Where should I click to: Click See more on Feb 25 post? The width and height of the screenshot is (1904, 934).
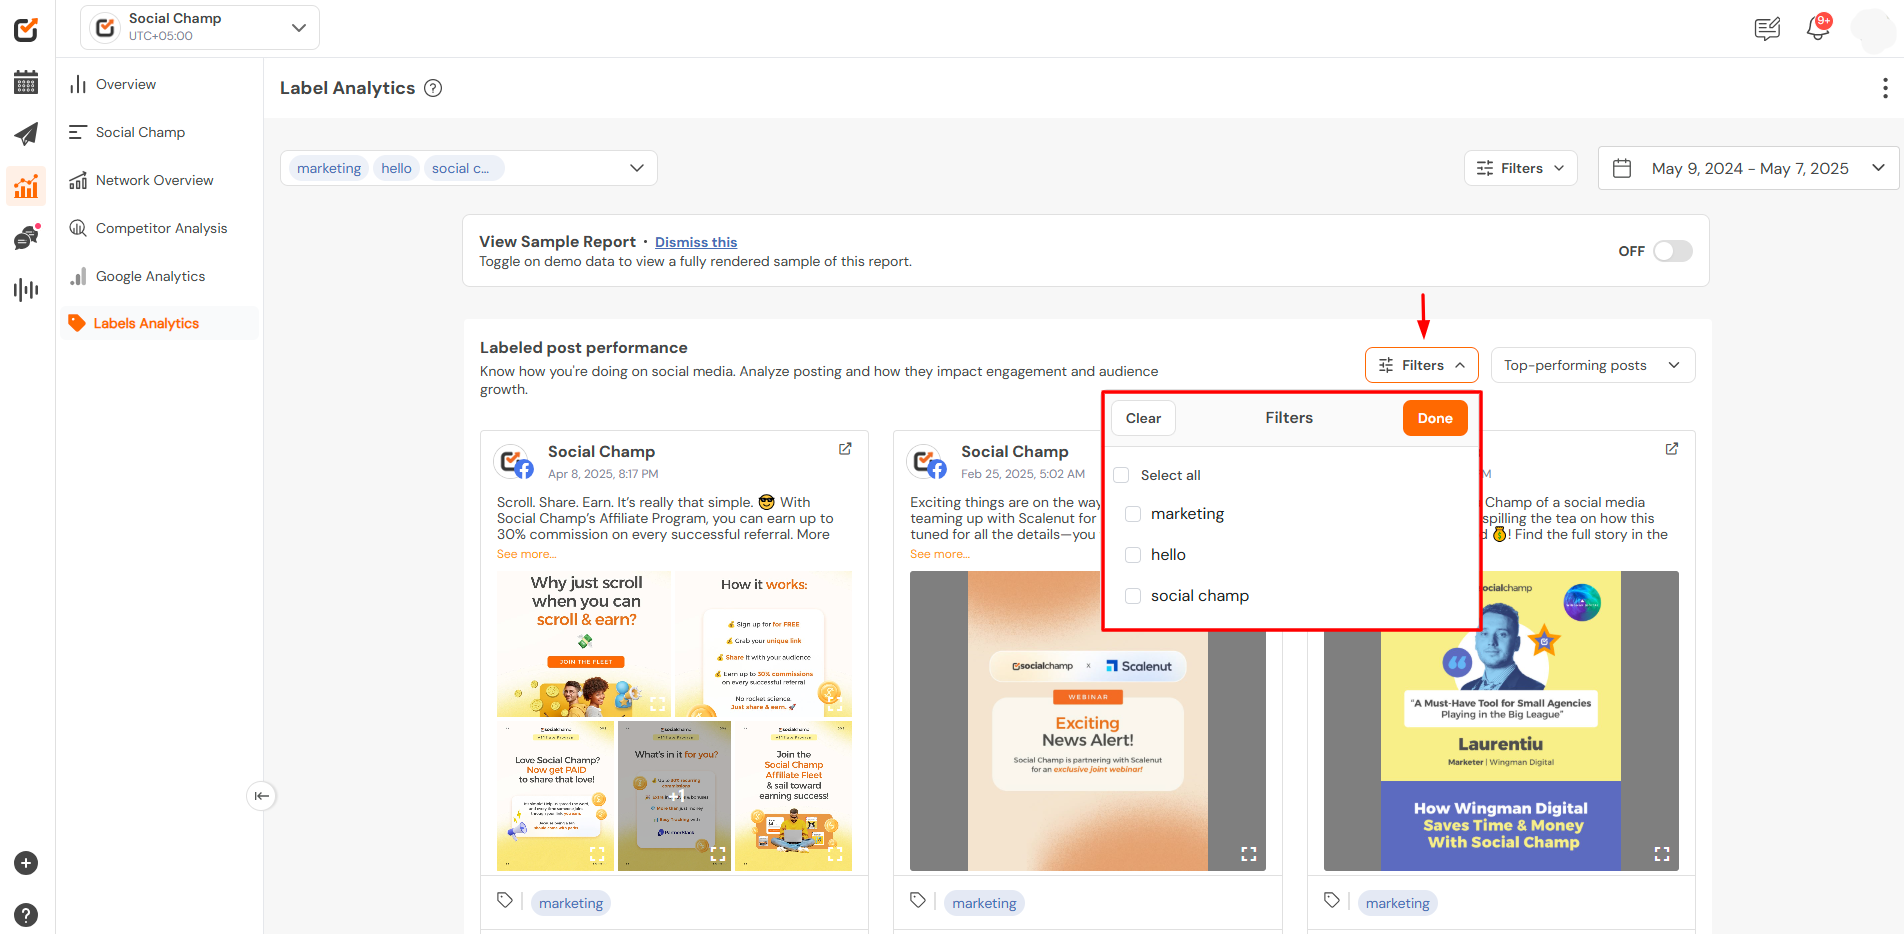pos(939,554)
